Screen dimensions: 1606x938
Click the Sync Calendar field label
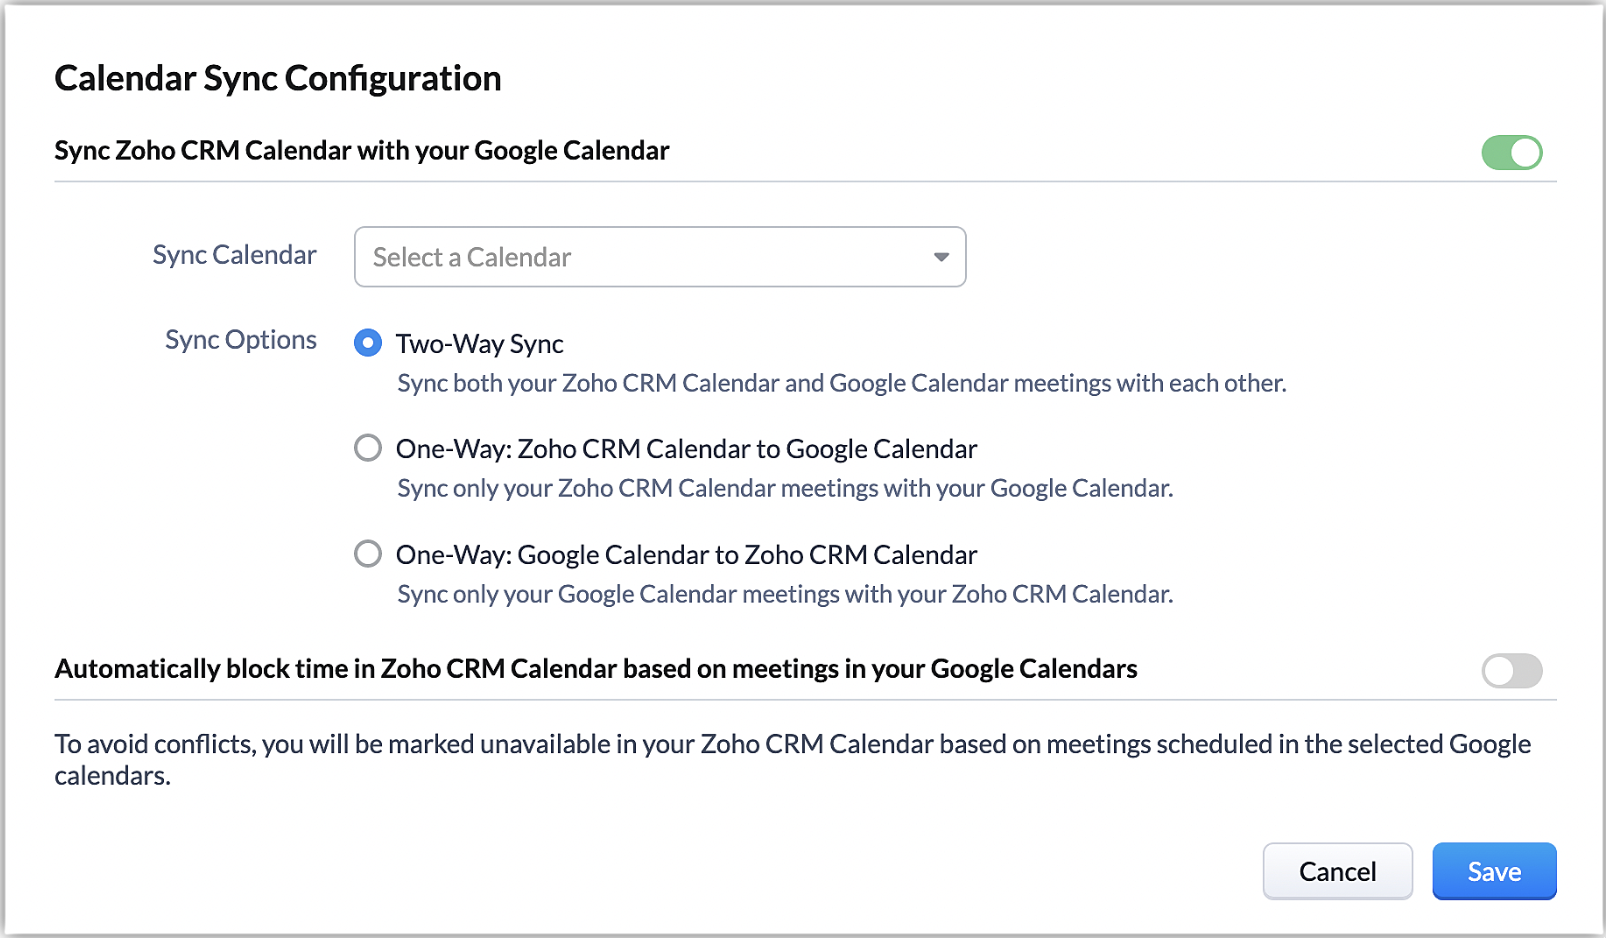point(234,255)
